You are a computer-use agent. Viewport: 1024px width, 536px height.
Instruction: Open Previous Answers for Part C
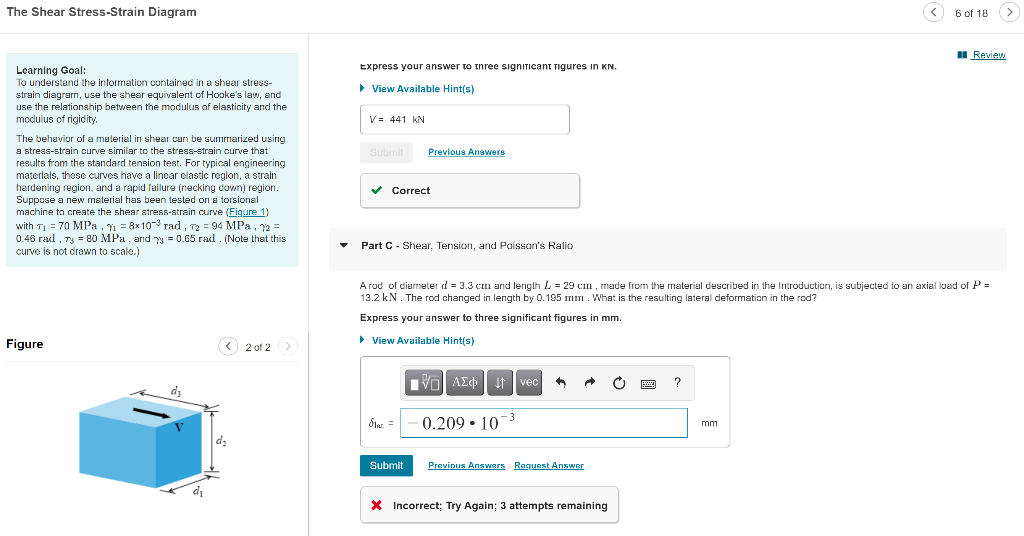(x=467, y=465)
